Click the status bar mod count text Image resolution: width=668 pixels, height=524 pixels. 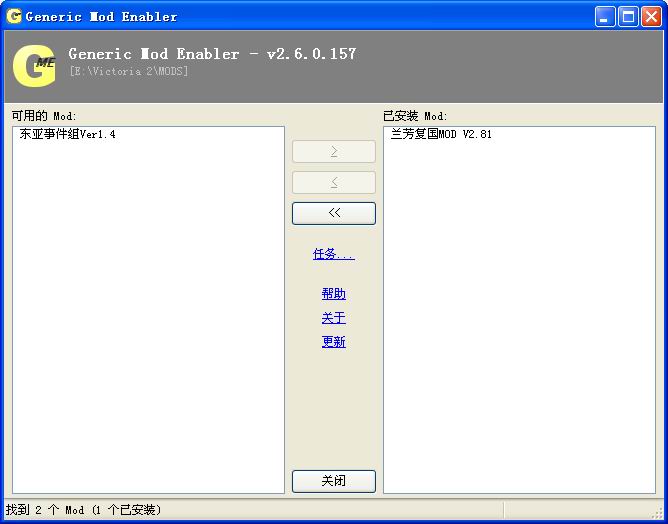pyautogui.click(x=83, y=510)
